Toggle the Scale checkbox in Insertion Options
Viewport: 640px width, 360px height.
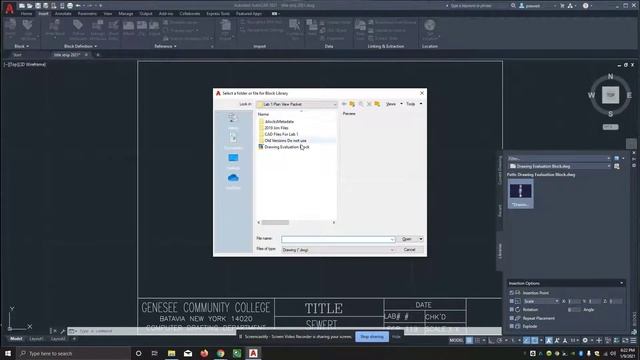pyautogui.click(x=511, y=301)
